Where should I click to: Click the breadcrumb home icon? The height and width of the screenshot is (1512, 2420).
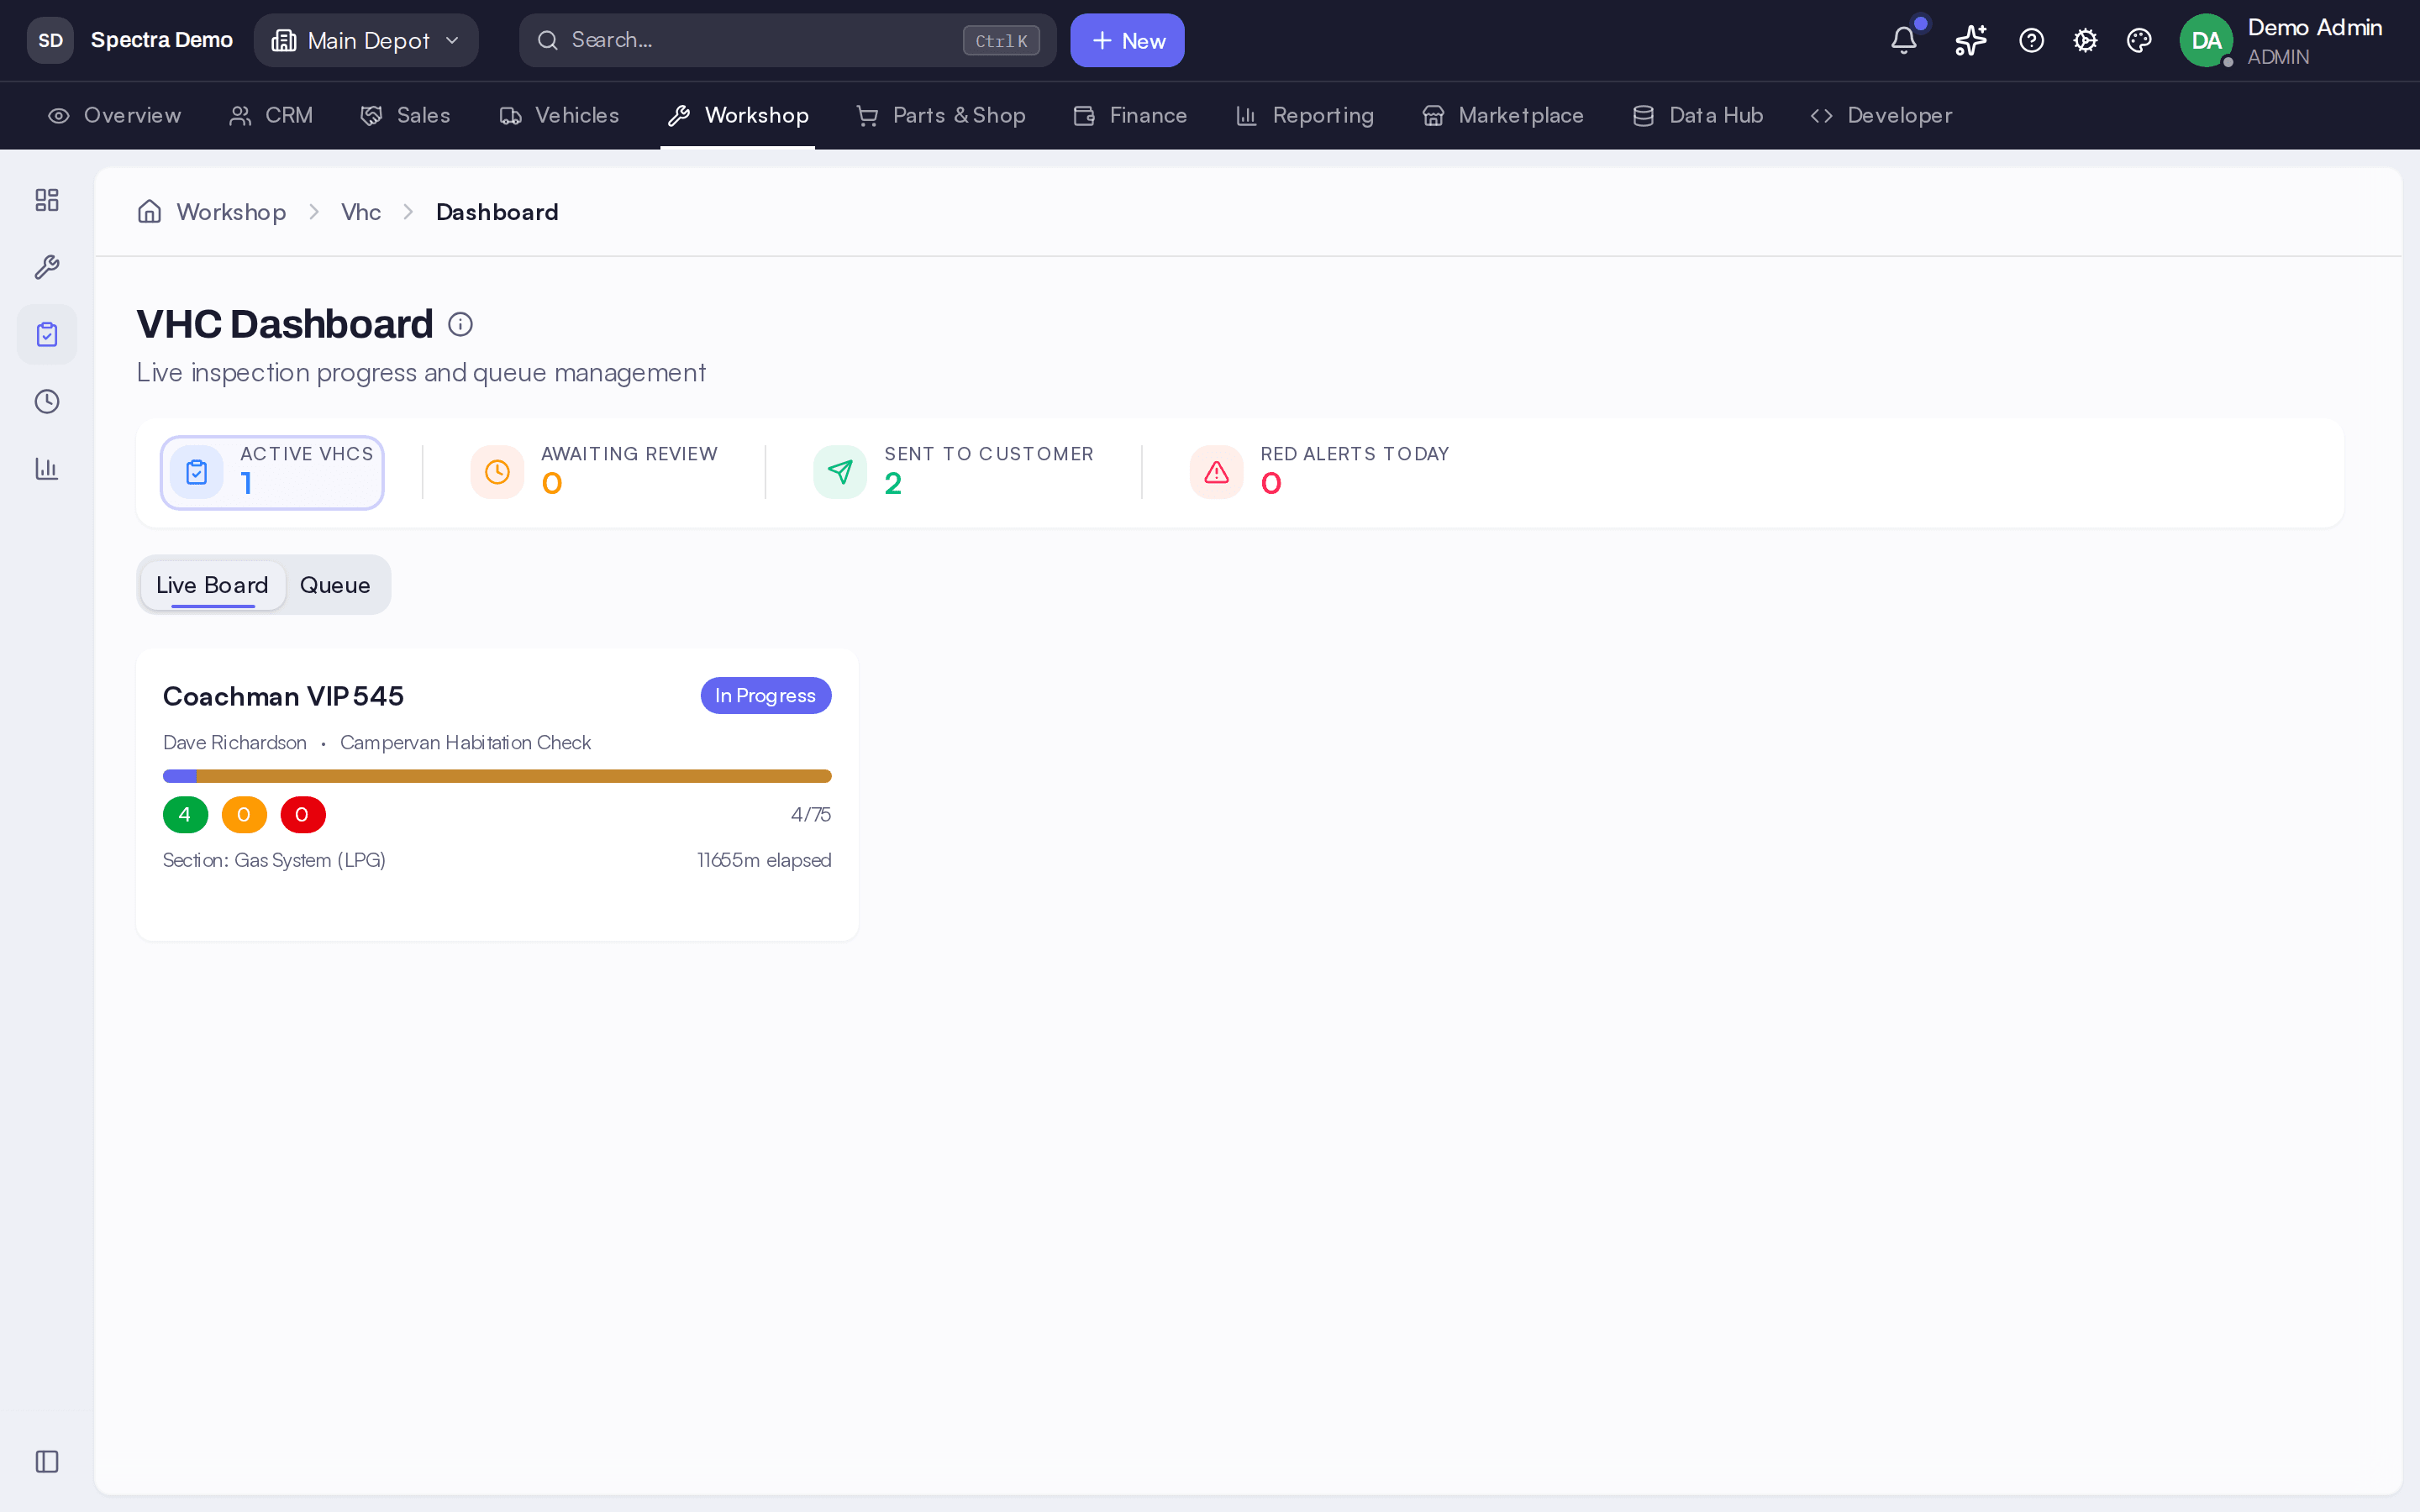click(149, 211)
